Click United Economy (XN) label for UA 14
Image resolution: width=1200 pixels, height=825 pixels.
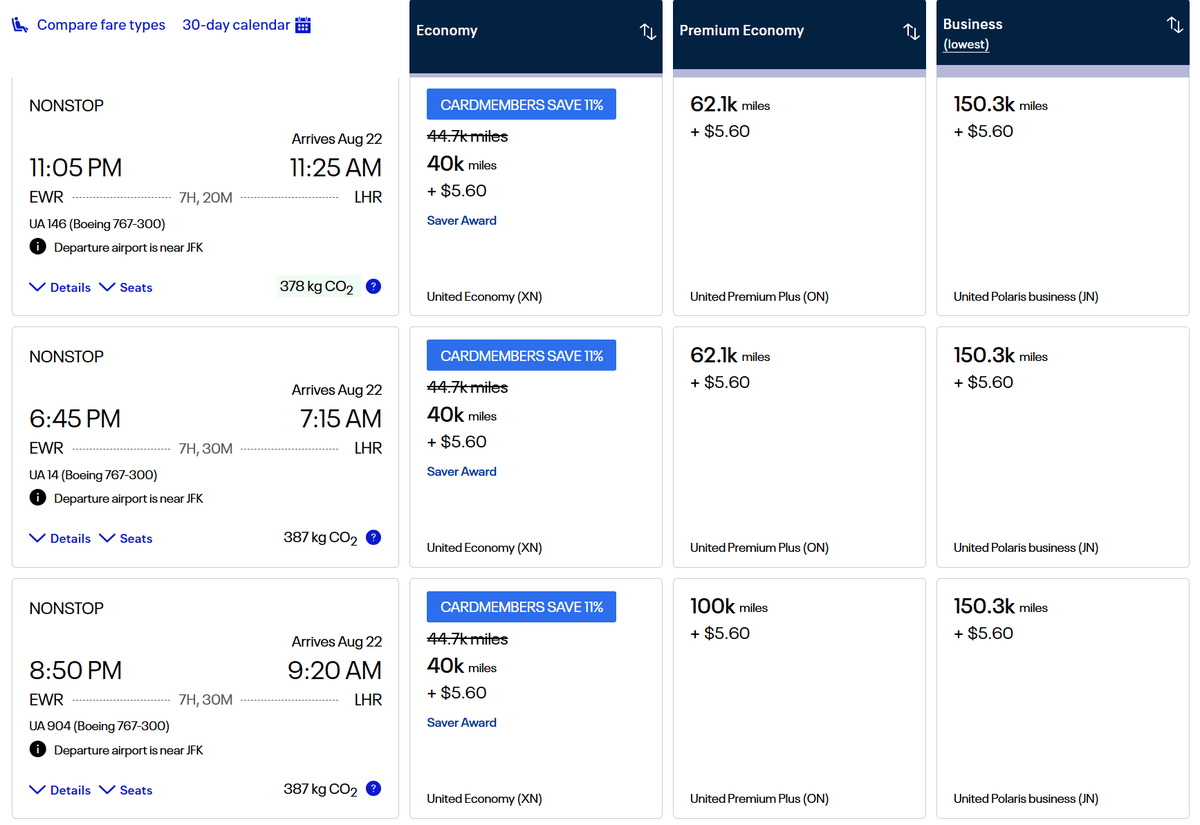click(484, 547)
